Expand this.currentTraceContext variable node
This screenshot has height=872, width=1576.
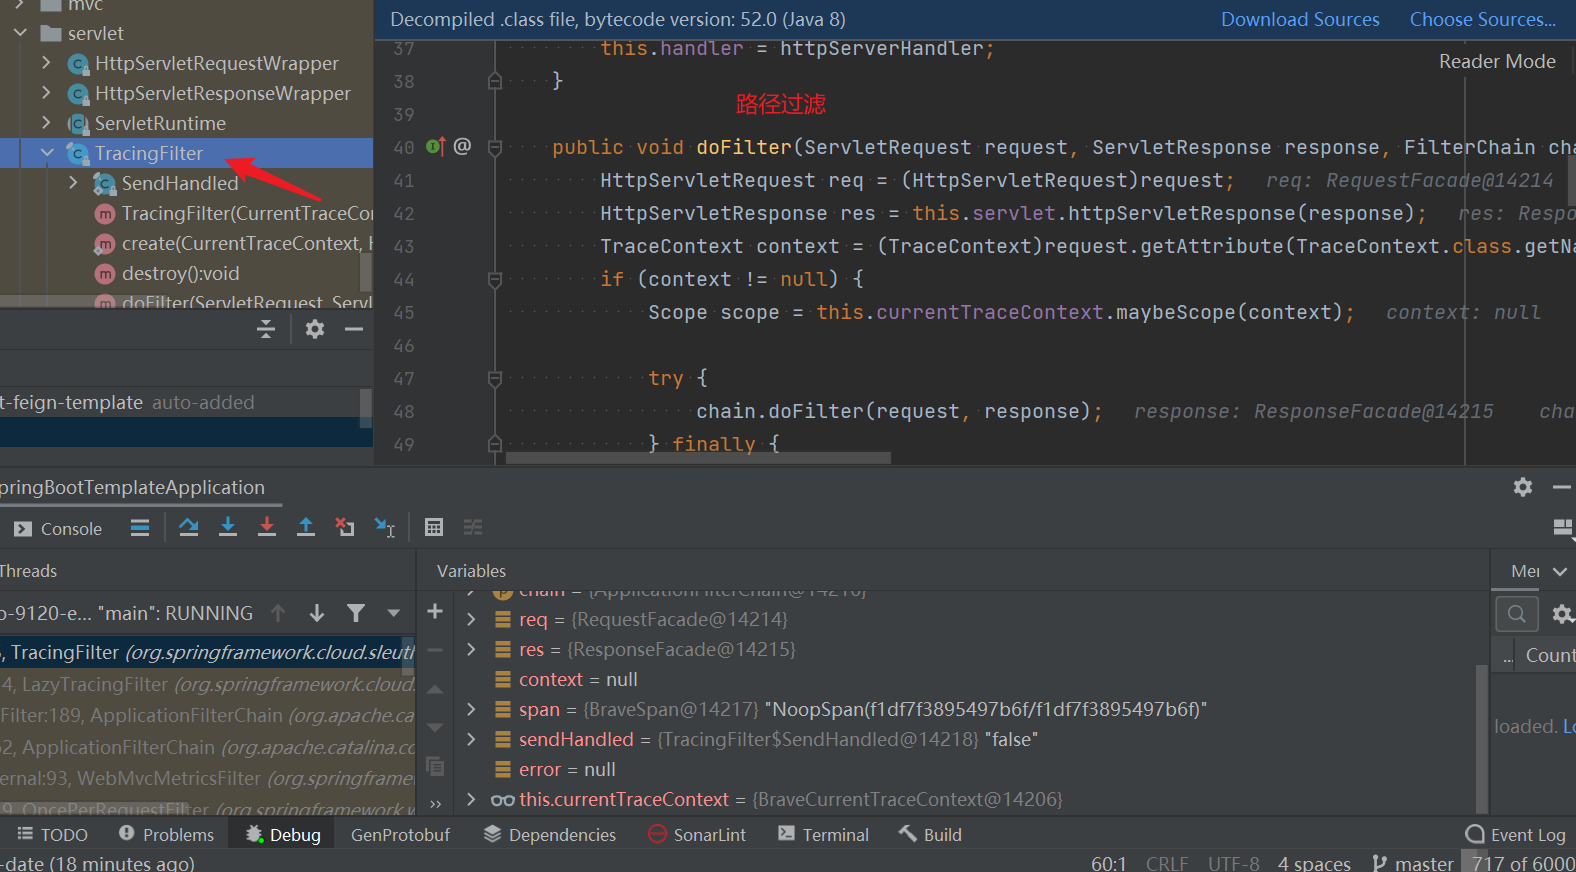(x=471, y=800)
